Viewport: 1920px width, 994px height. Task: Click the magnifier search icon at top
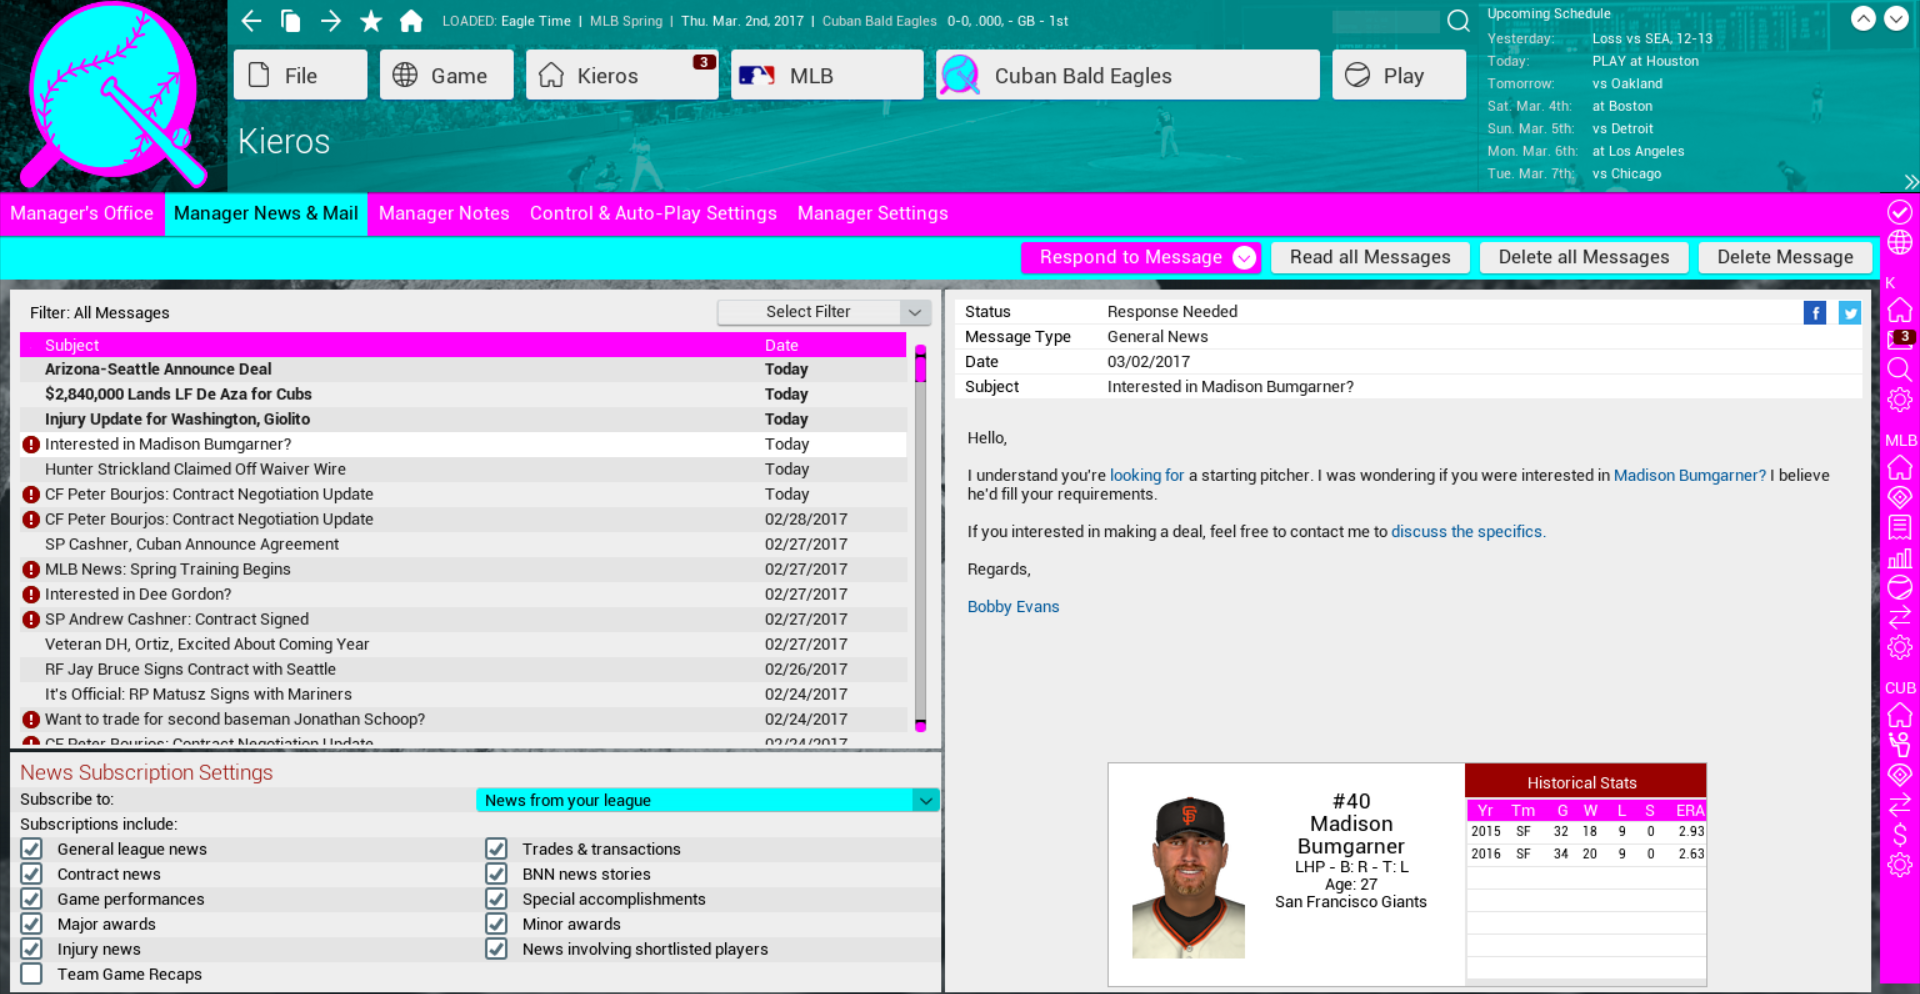(x=1459, y=21)
